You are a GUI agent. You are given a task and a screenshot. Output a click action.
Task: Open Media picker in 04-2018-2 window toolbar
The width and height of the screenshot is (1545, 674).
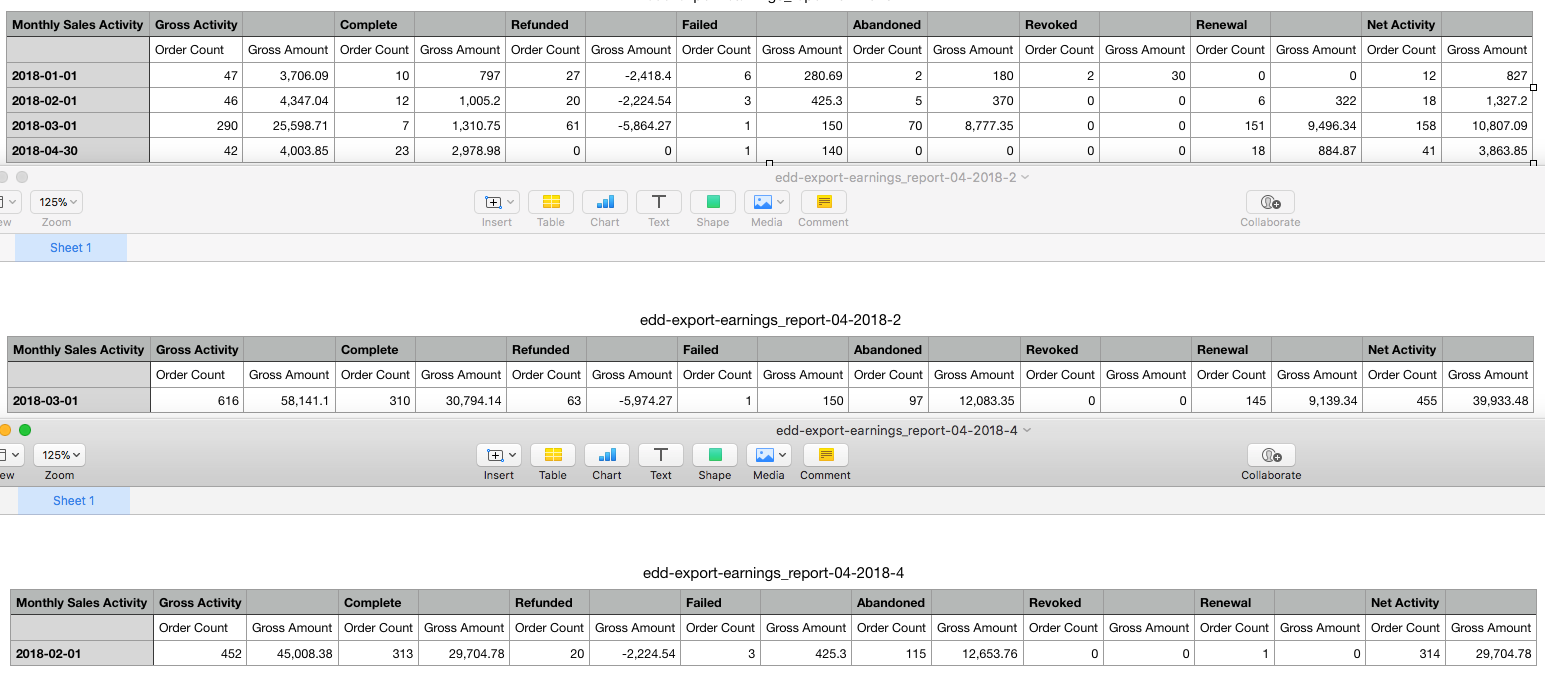pyautogui.click(x=767, y=202)
